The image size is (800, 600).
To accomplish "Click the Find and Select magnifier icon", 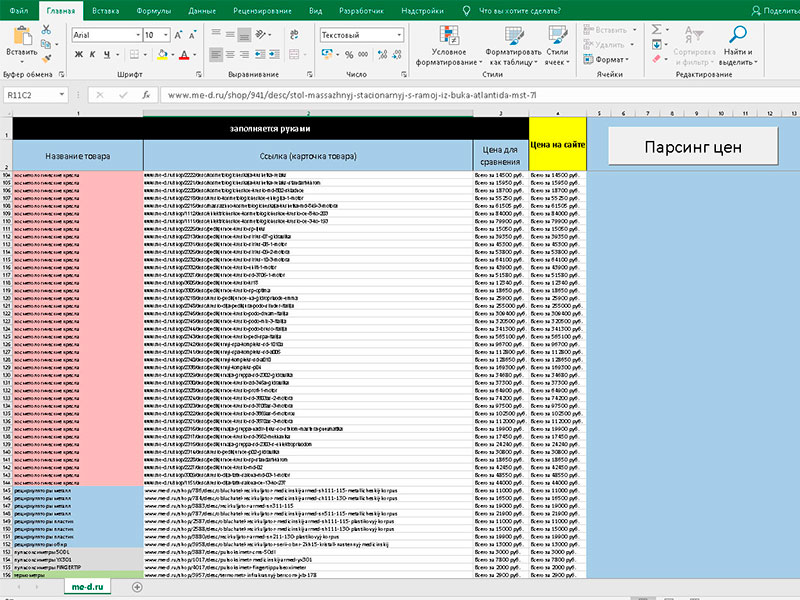I will coord(737,35).
